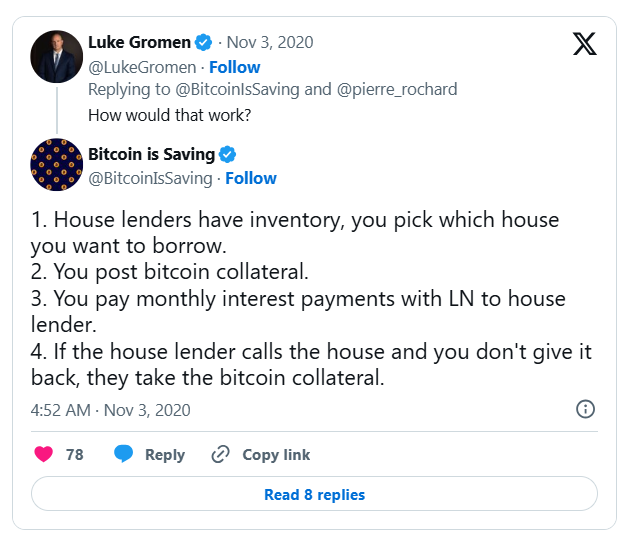Open the Luke Gromen display name

coord(139,42)
